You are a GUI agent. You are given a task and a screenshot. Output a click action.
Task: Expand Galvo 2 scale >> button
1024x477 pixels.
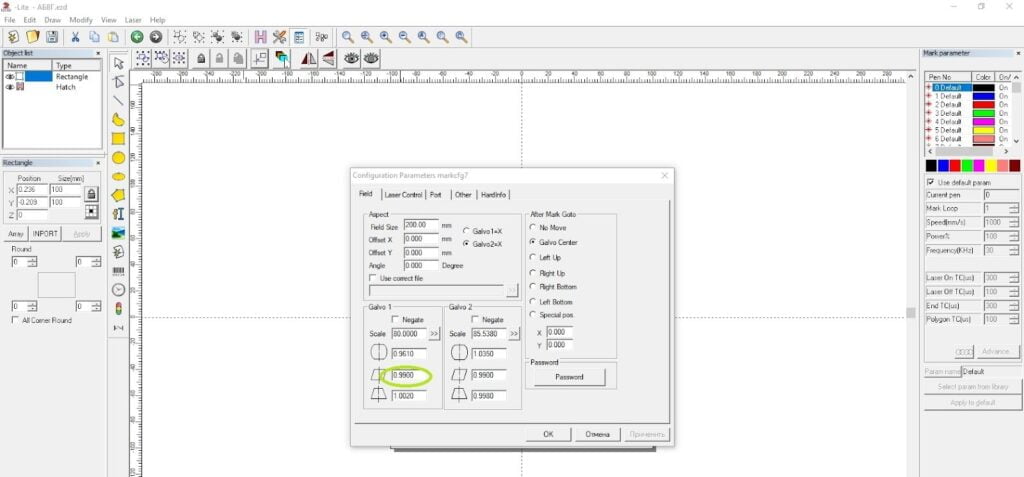pyautogui.click(x=515, y=334)
